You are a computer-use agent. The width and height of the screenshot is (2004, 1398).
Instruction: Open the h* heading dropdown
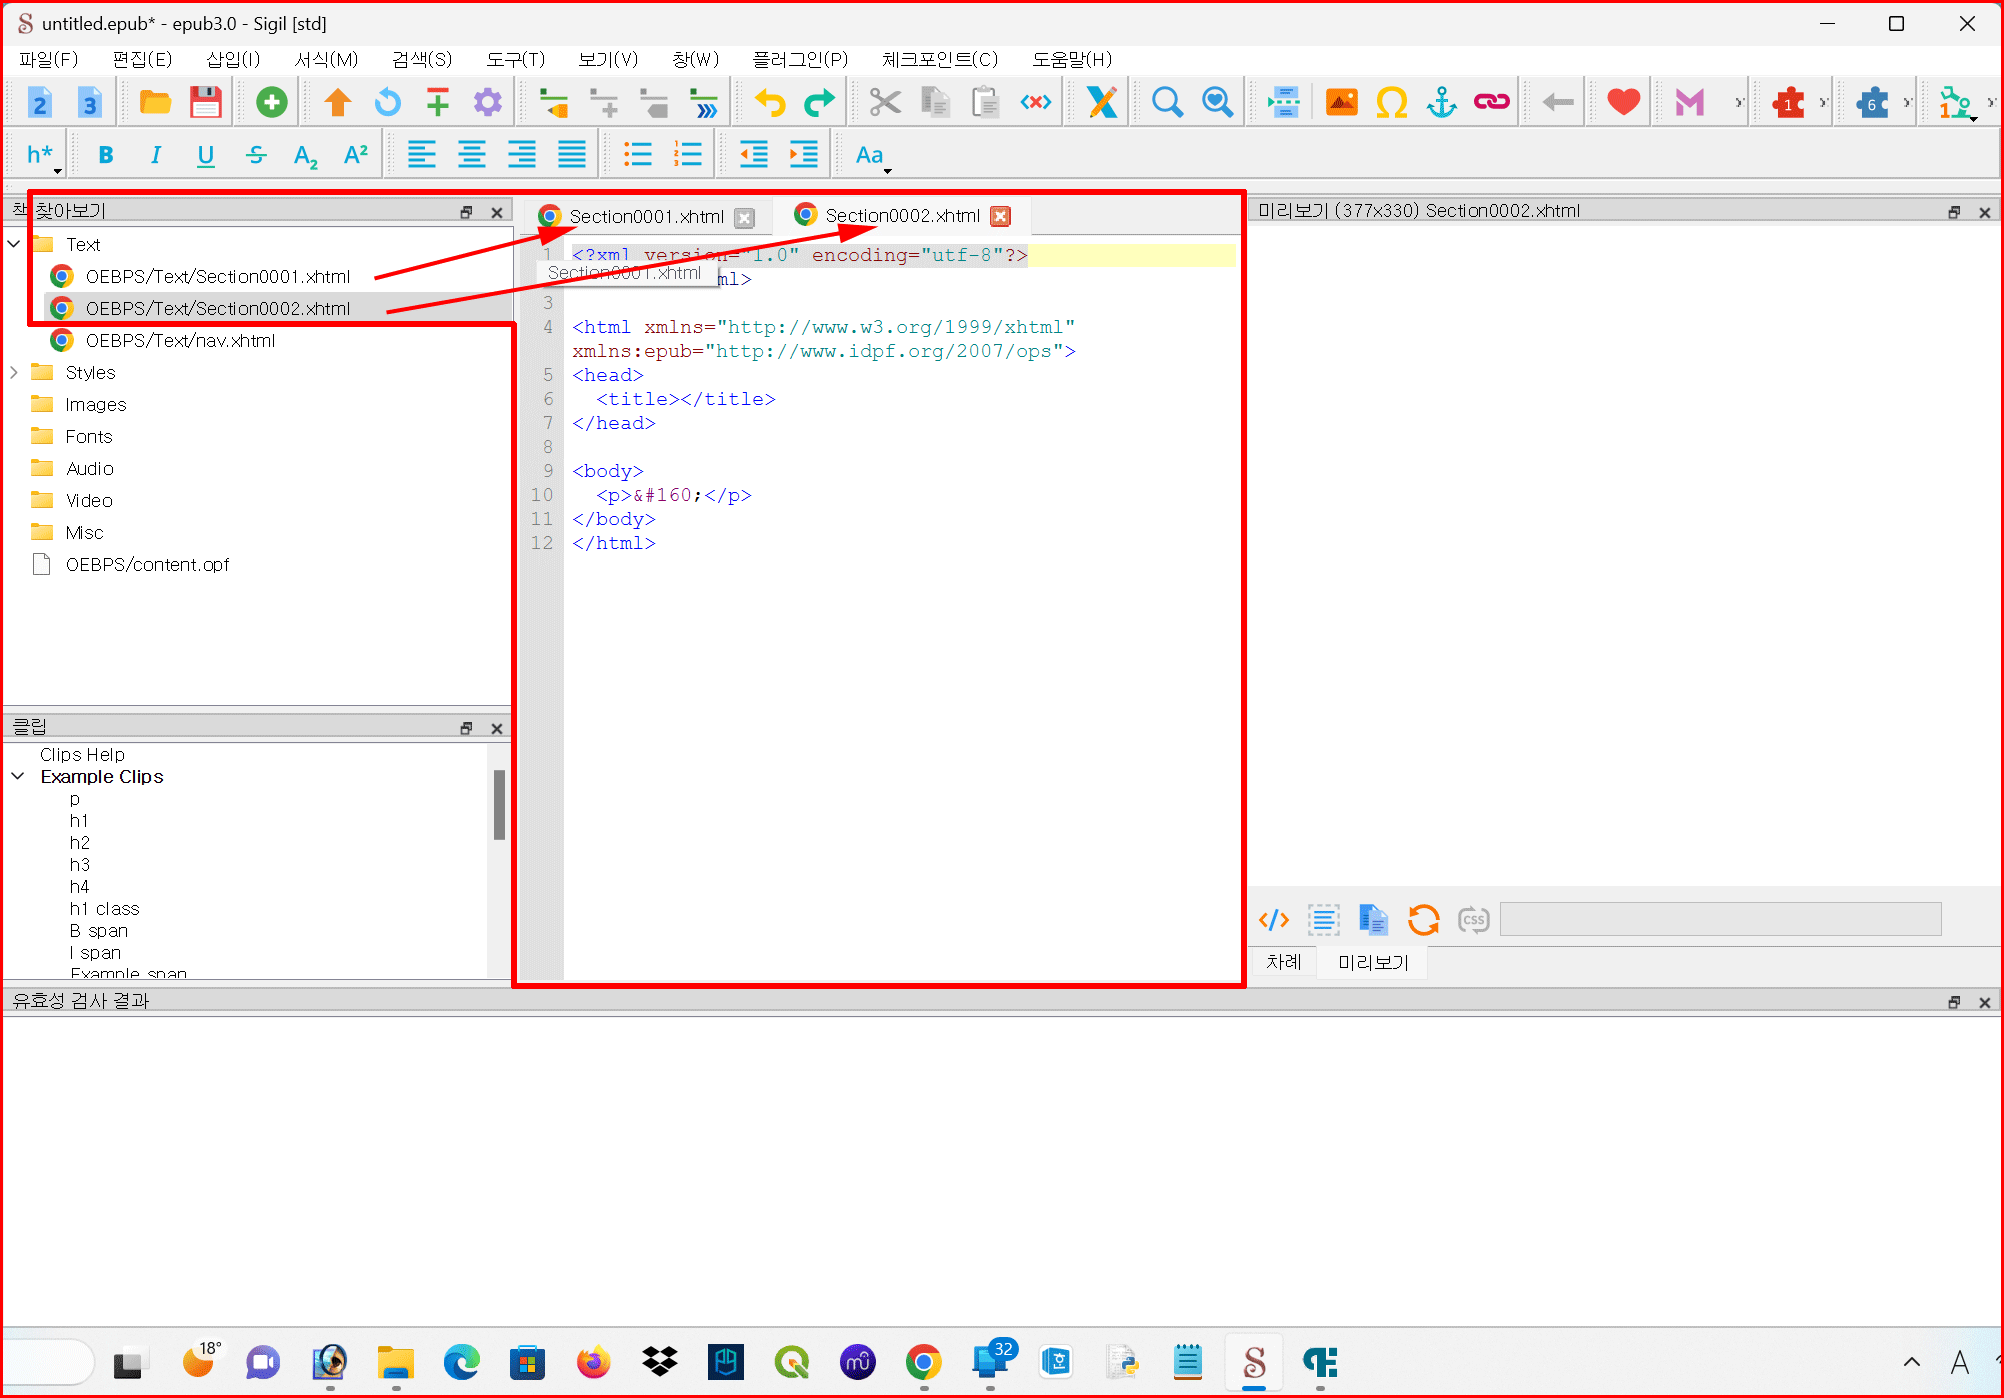[42, 155]
